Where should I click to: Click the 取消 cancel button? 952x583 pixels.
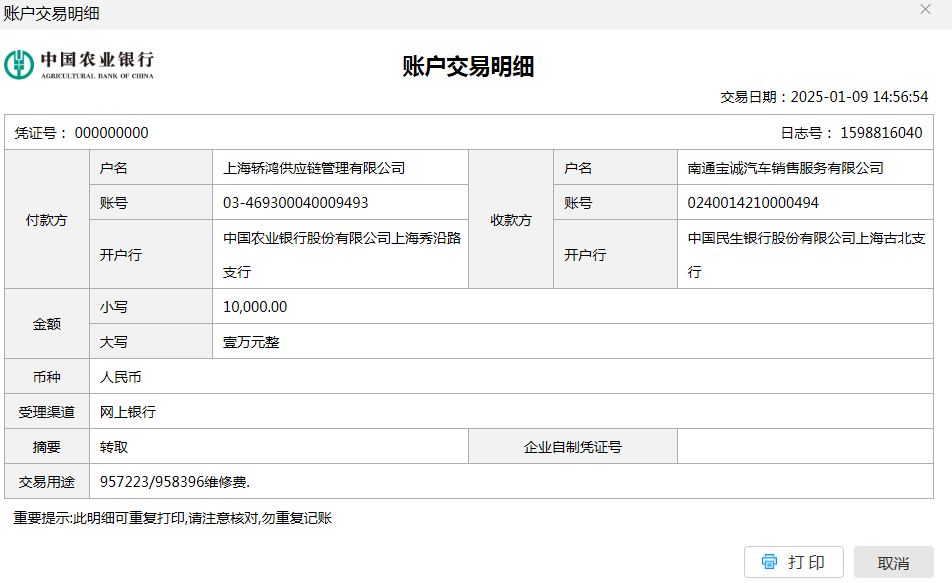tap(893, 563)
